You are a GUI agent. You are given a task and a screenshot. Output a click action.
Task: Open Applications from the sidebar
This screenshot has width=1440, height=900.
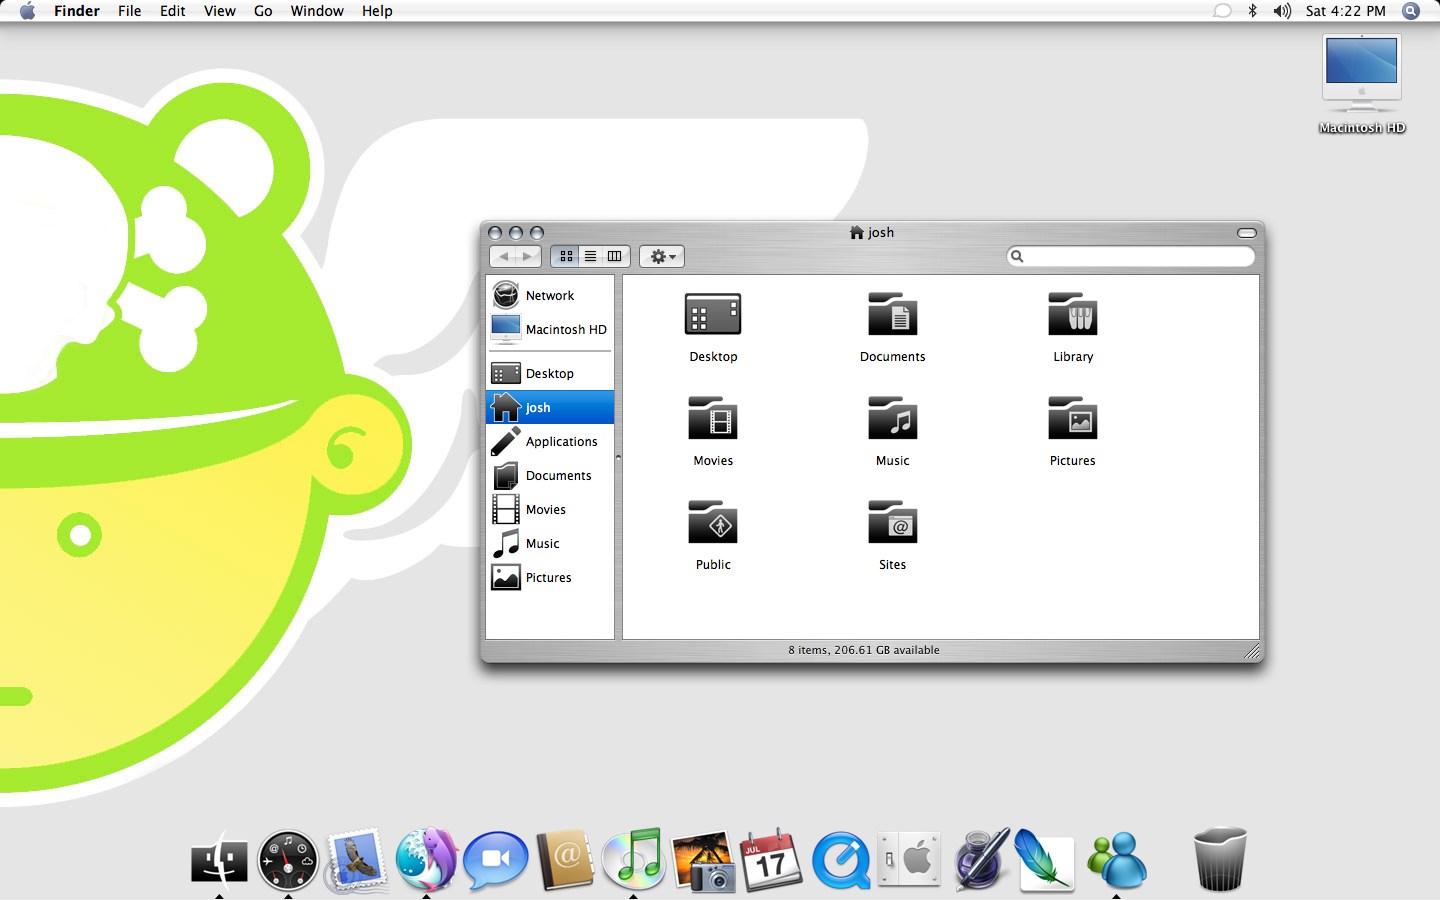point(560,442)
